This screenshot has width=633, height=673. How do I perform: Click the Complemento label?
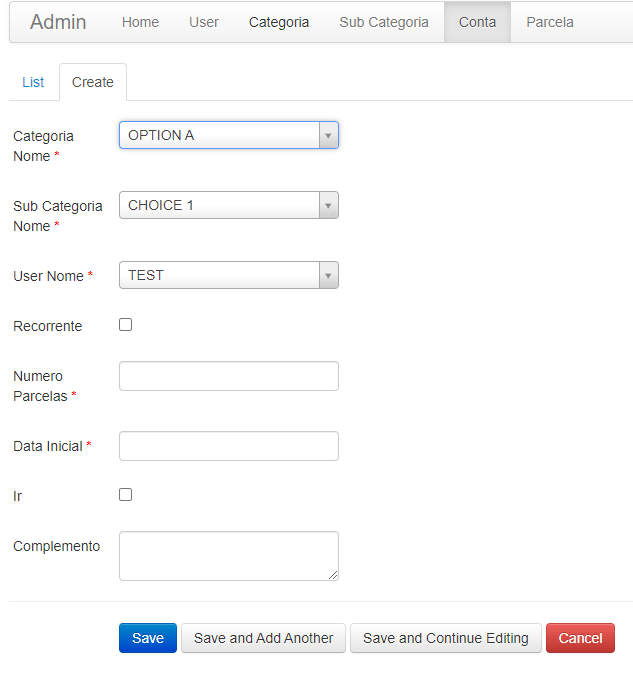pos(56,546)
